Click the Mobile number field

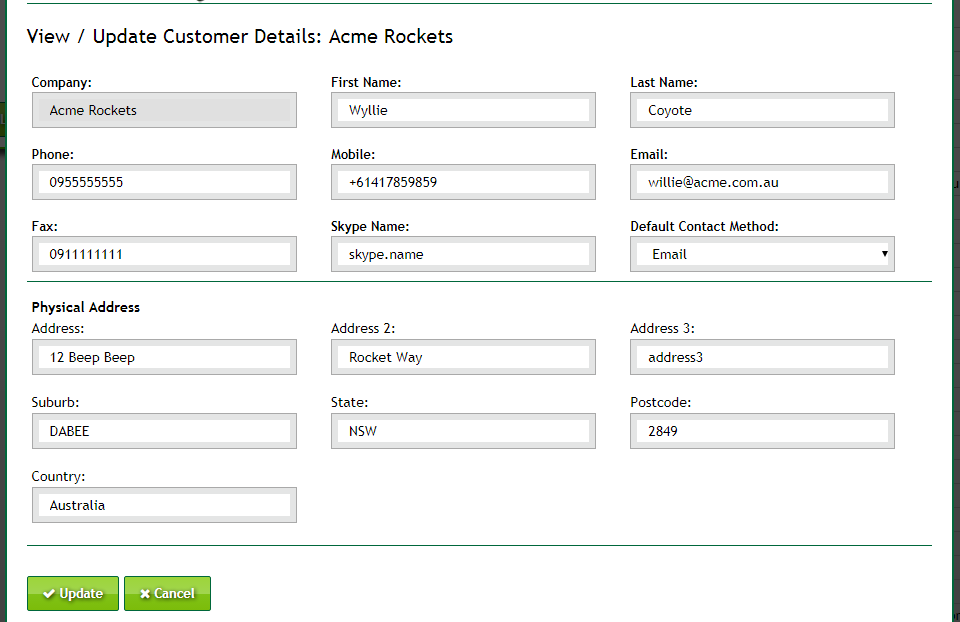point(463,182)
